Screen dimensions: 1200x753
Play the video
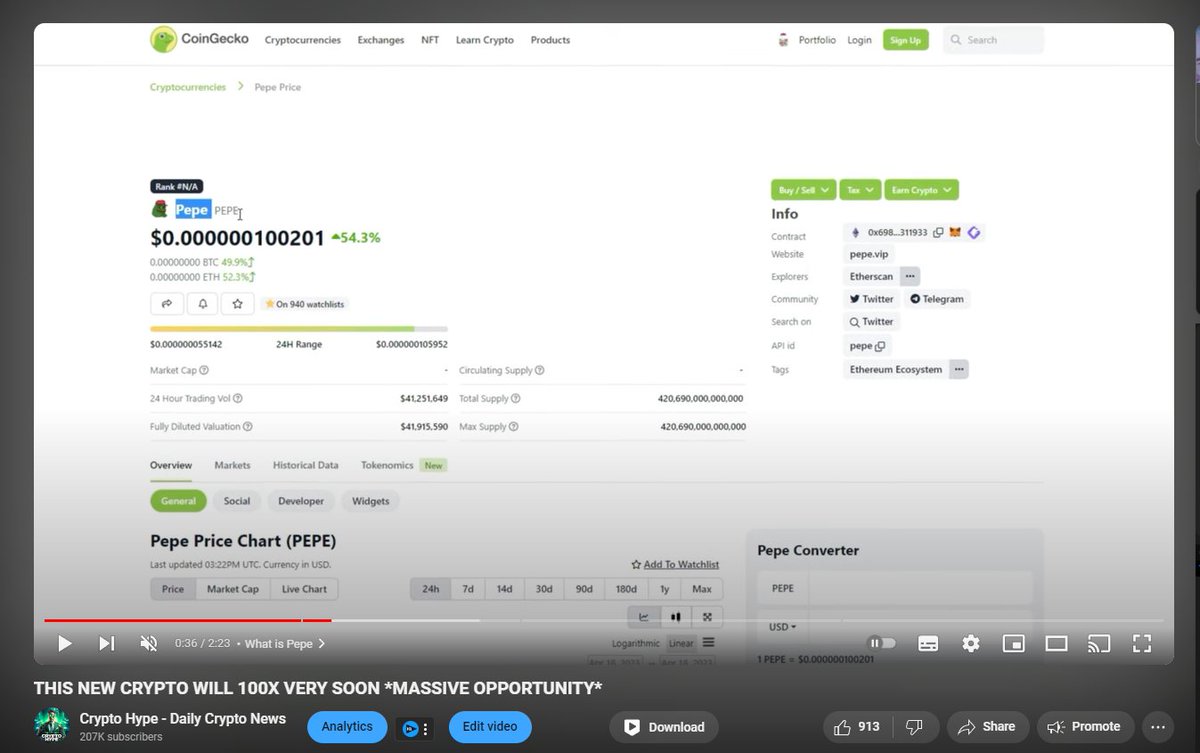64,643
